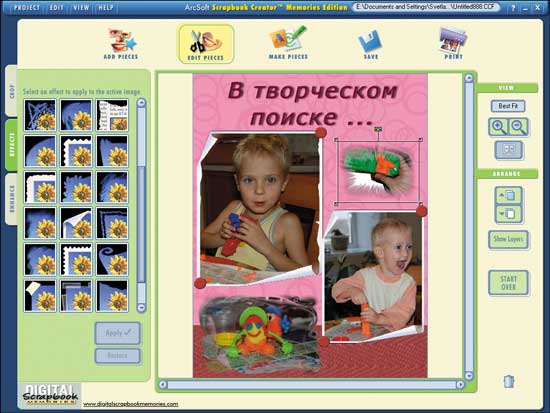Image resolution: width=550 pixels, height=413 pixels.
Task: Click the Save floppy disk icon
Action: pyautogui.click(x=370, y=45)
